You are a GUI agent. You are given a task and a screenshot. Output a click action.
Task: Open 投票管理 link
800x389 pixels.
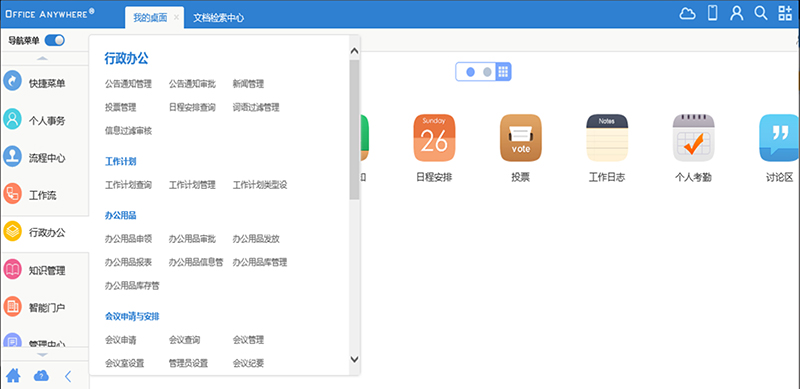pos(120,107)
